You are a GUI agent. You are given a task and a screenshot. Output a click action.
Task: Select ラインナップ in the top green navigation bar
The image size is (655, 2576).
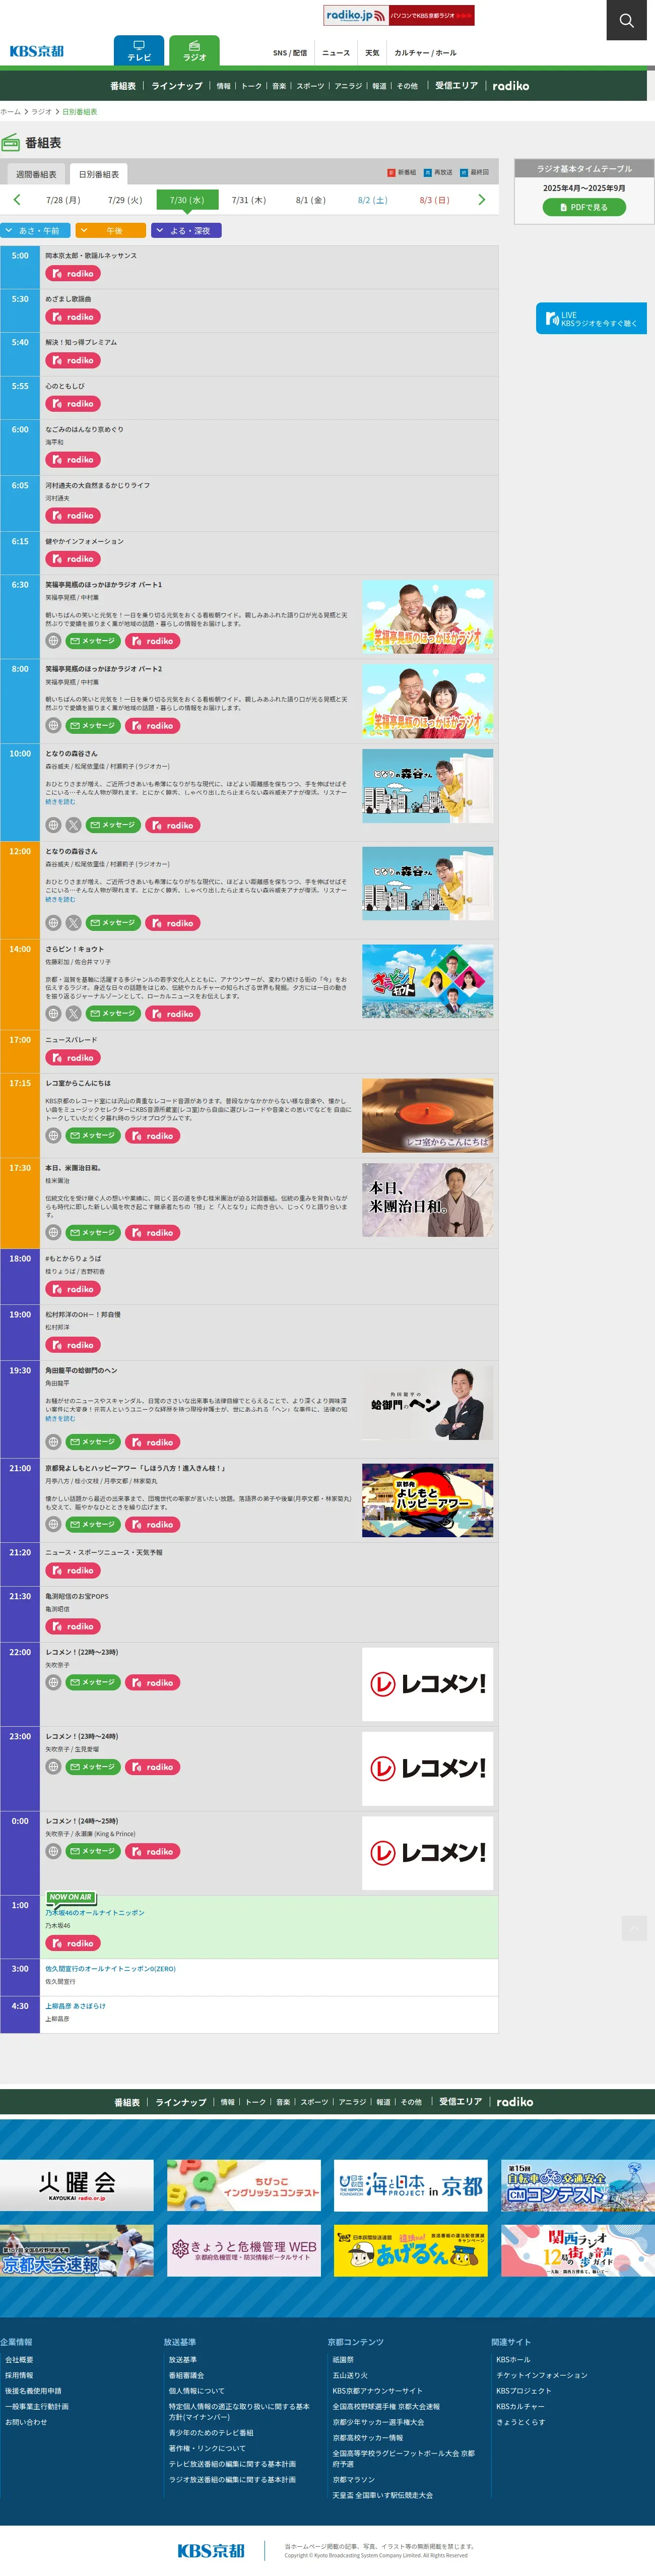(x=177, y=86)
